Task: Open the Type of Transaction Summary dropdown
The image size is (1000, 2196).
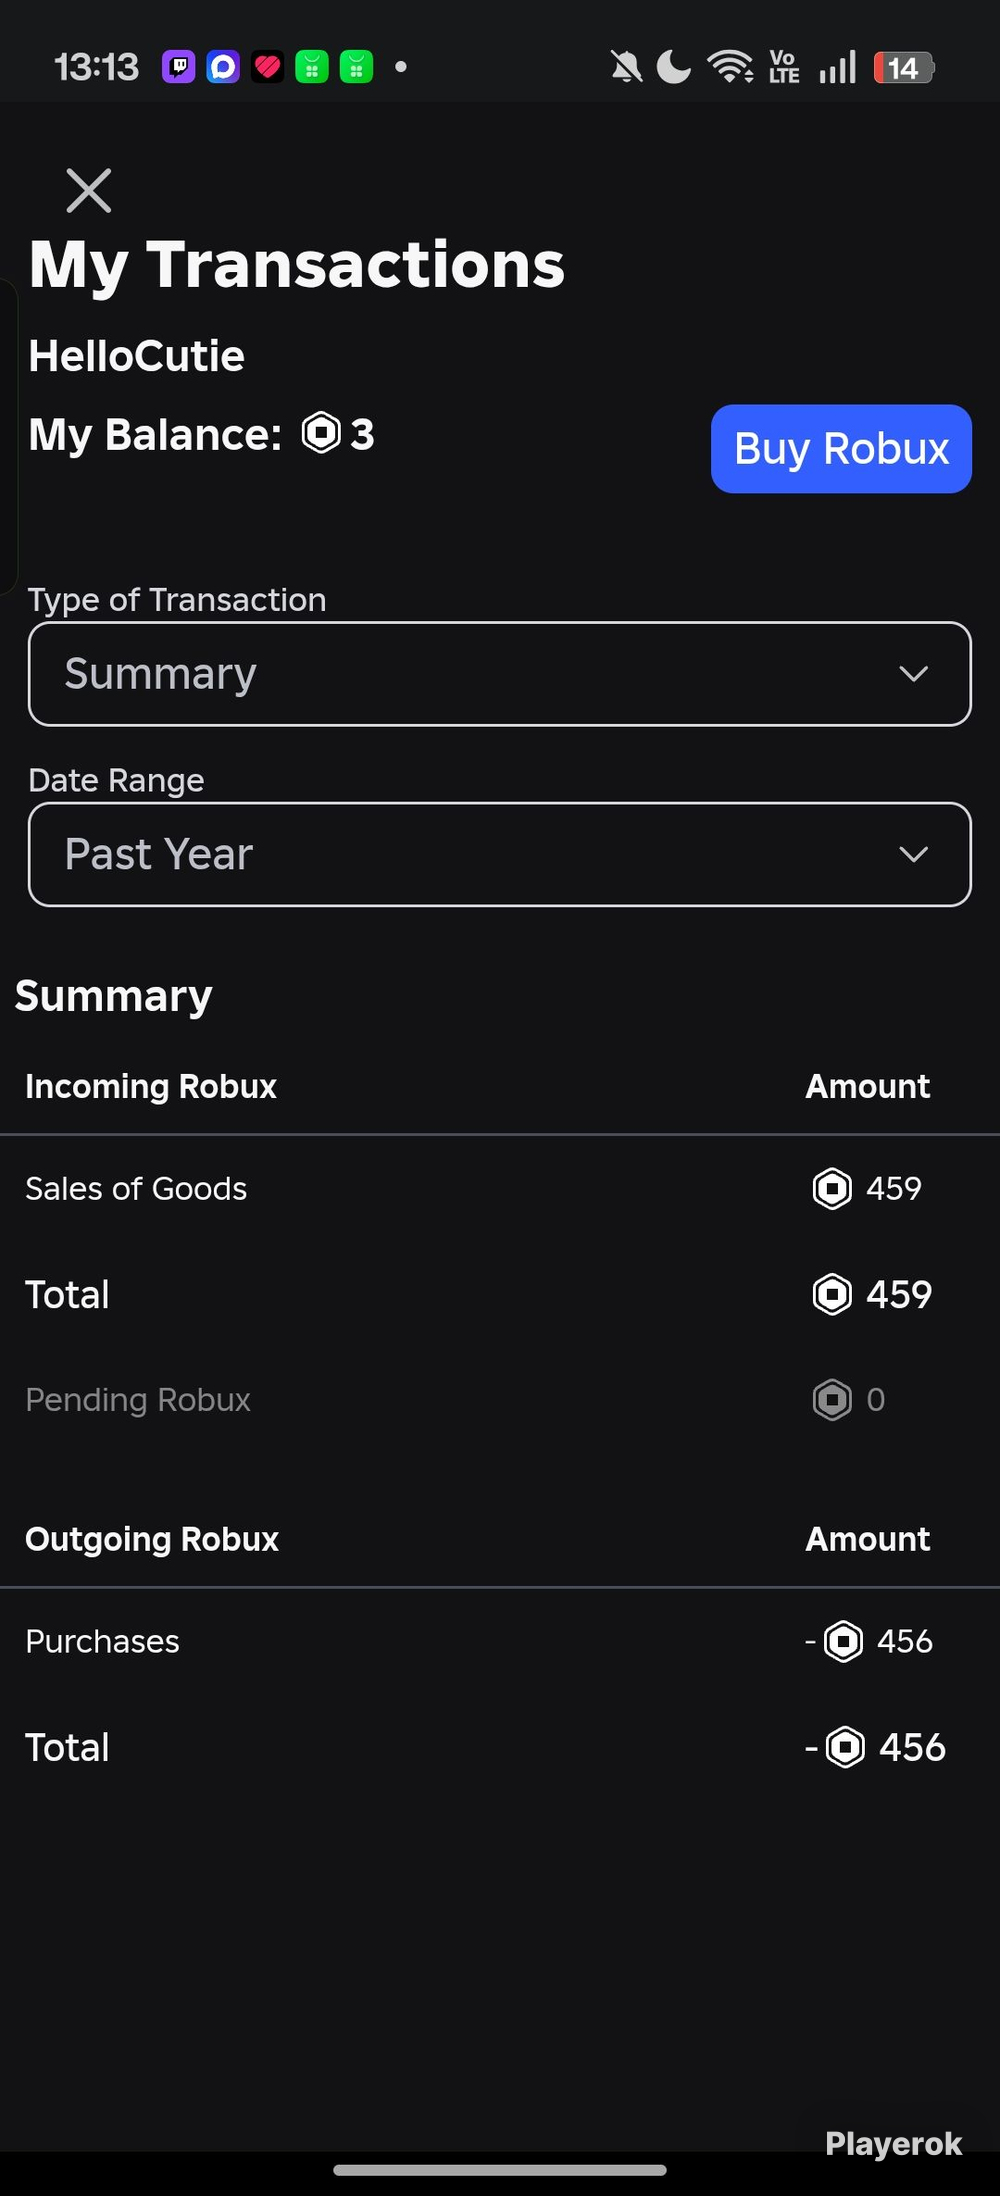Action: [x=500, y=674]
